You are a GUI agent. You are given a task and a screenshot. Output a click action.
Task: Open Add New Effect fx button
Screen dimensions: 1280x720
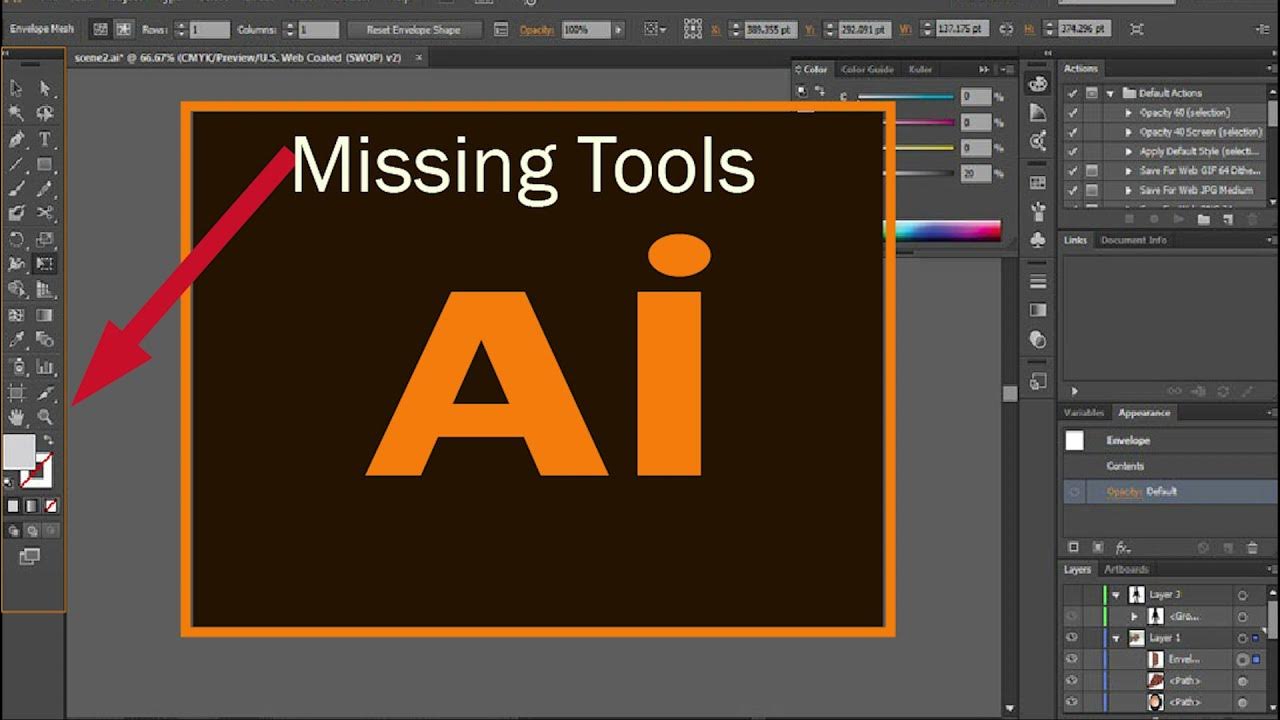[x=1123, y=548]
